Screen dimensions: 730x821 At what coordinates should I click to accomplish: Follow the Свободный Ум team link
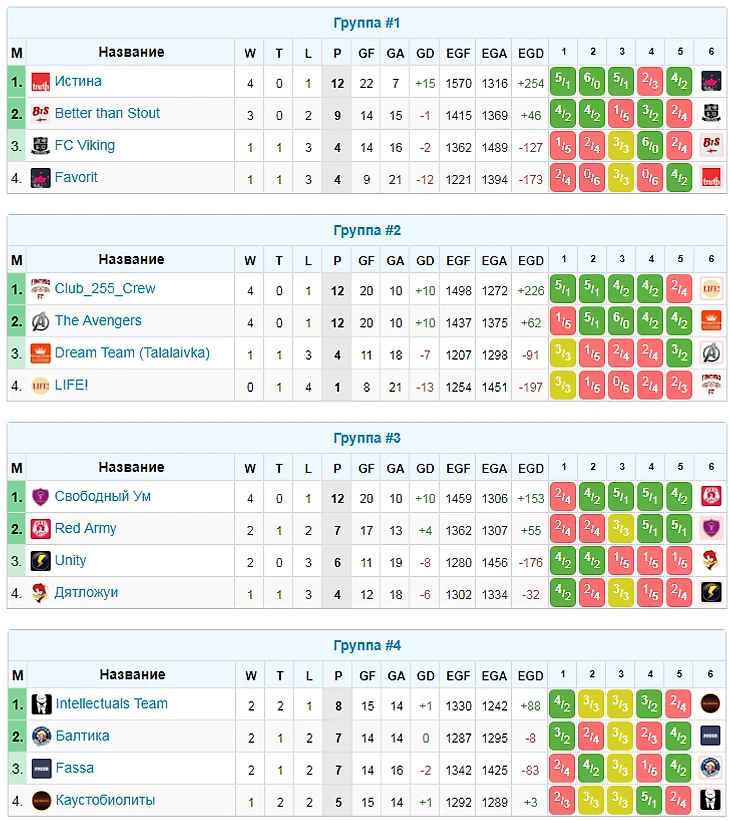(103, 497)
